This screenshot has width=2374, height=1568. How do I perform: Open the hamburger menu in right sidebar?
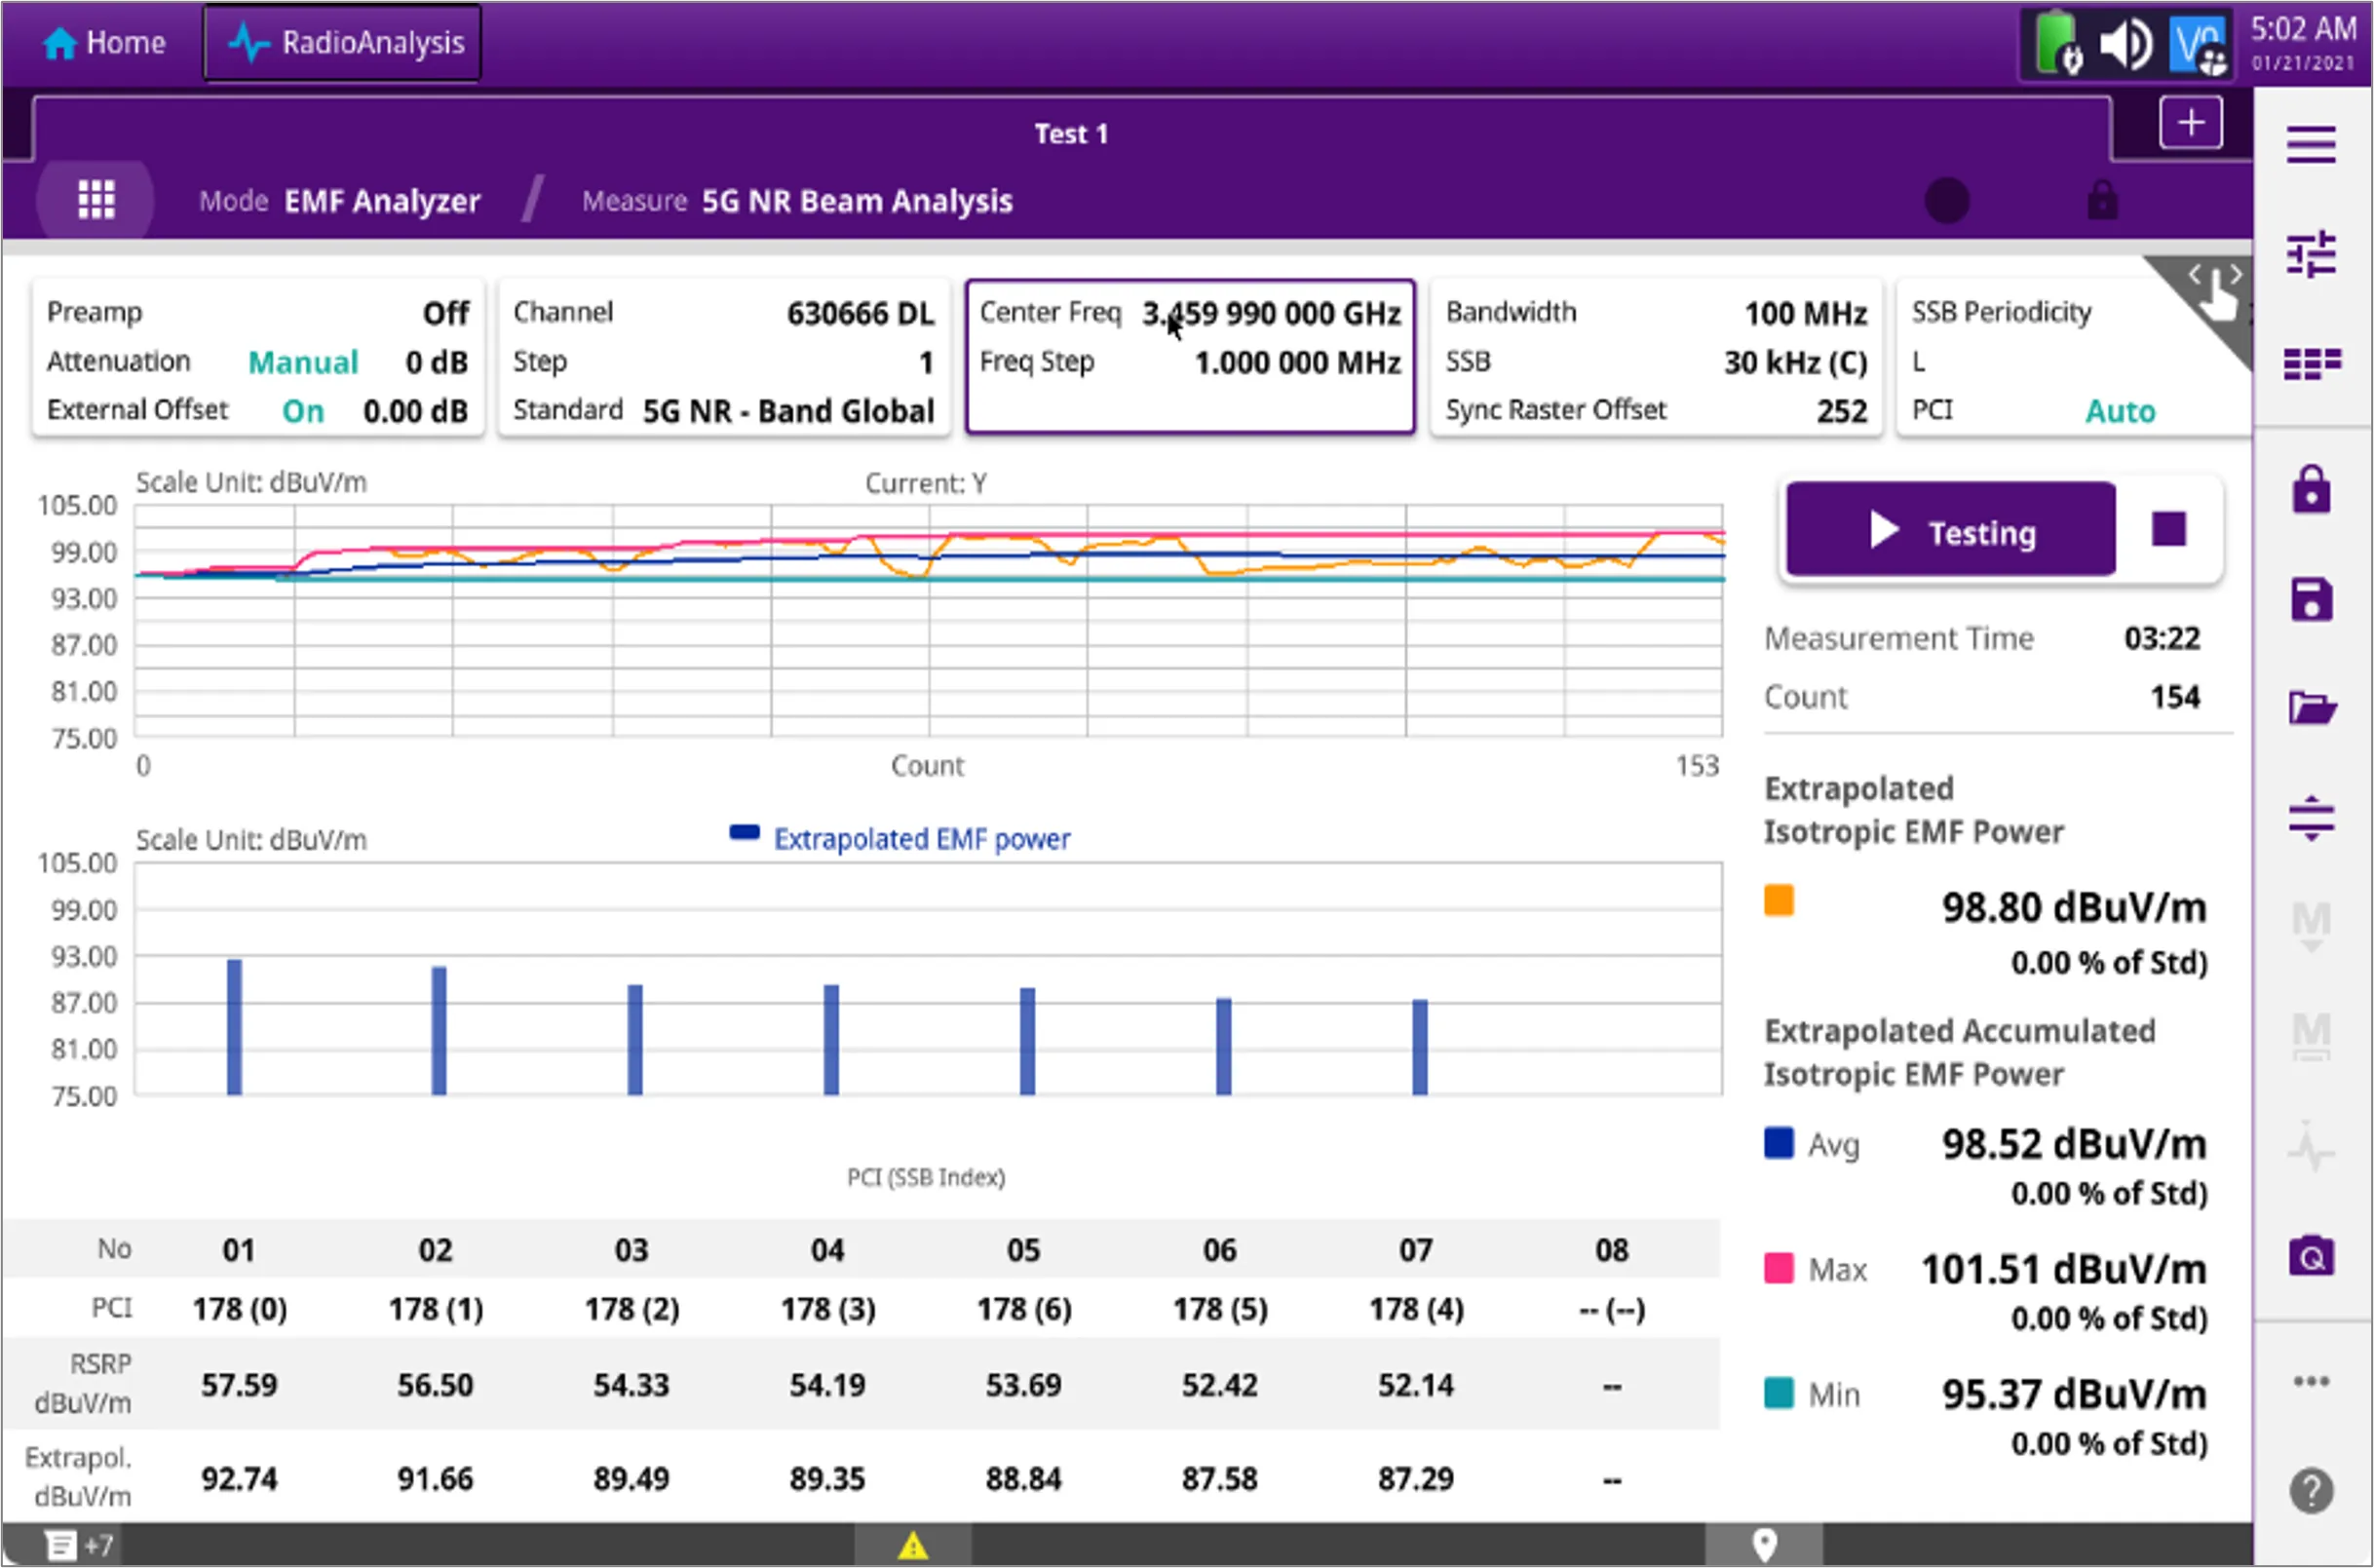tap(2310, 145)
